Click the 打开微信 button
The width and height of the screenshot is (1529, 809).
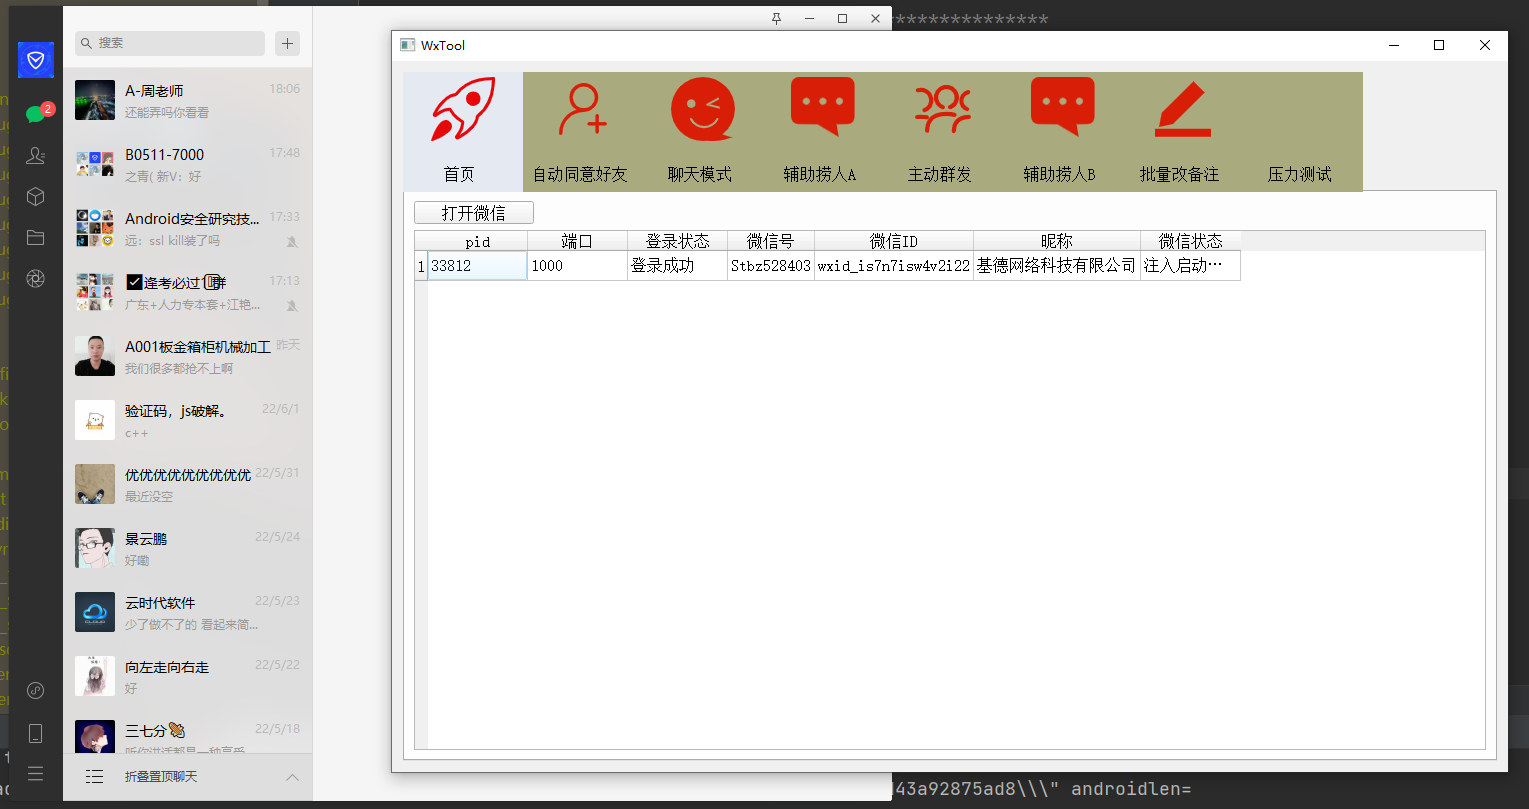click(x=473, y=212)
